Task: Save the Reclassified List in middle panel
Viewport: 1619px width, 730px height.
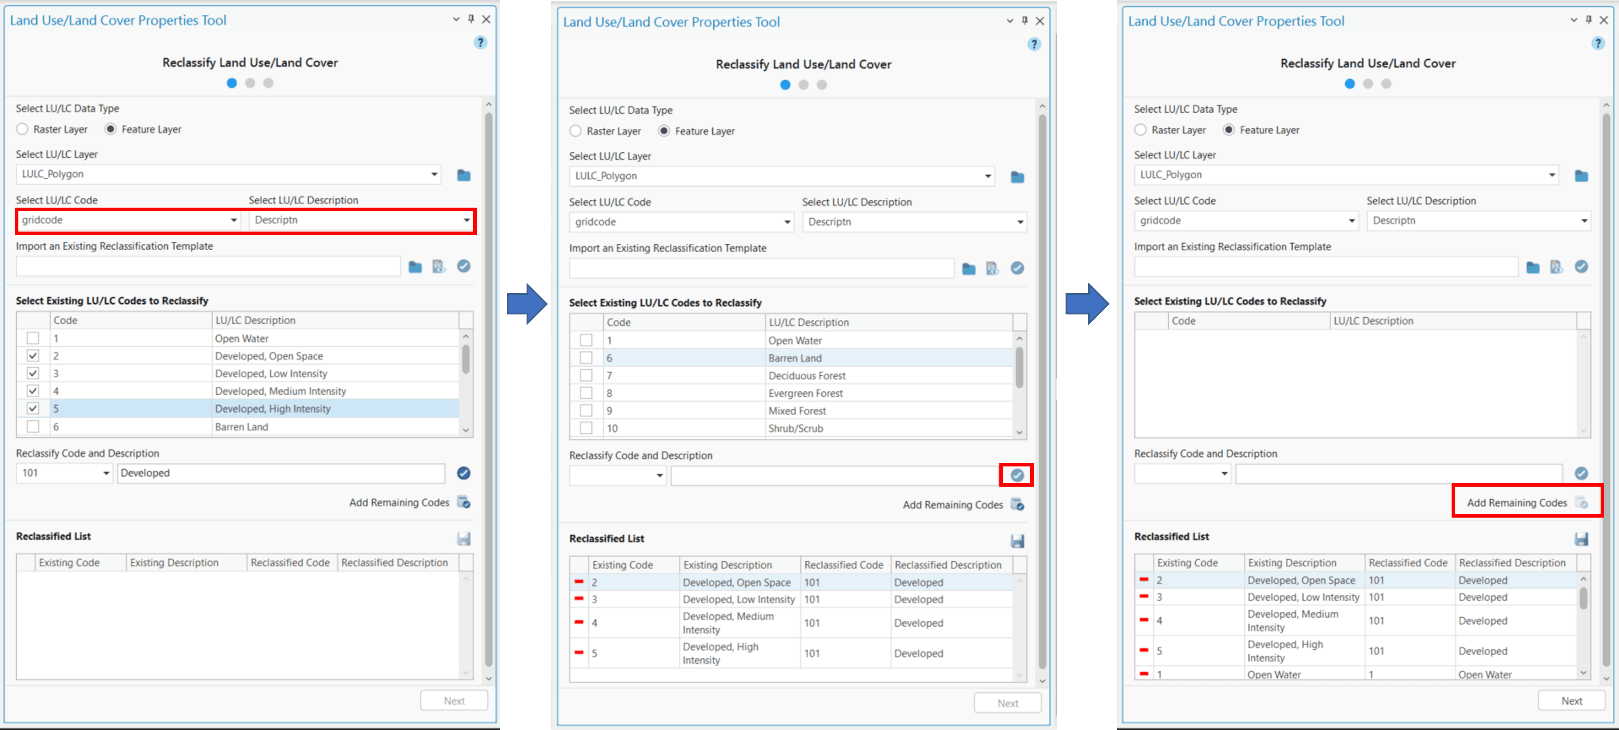Action: coord(1017,541)
